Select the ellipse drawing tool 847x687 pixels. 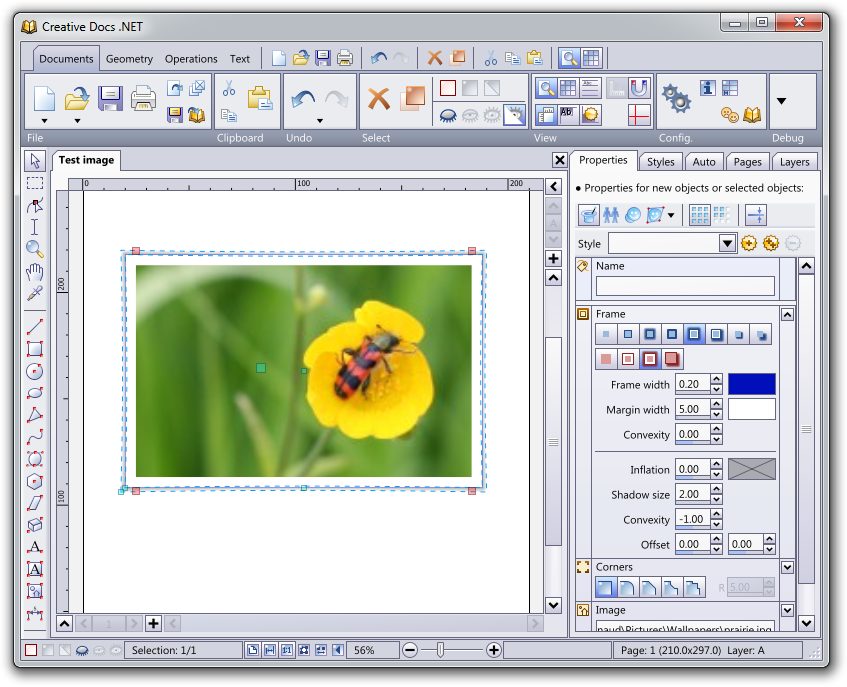pos(35,393)
